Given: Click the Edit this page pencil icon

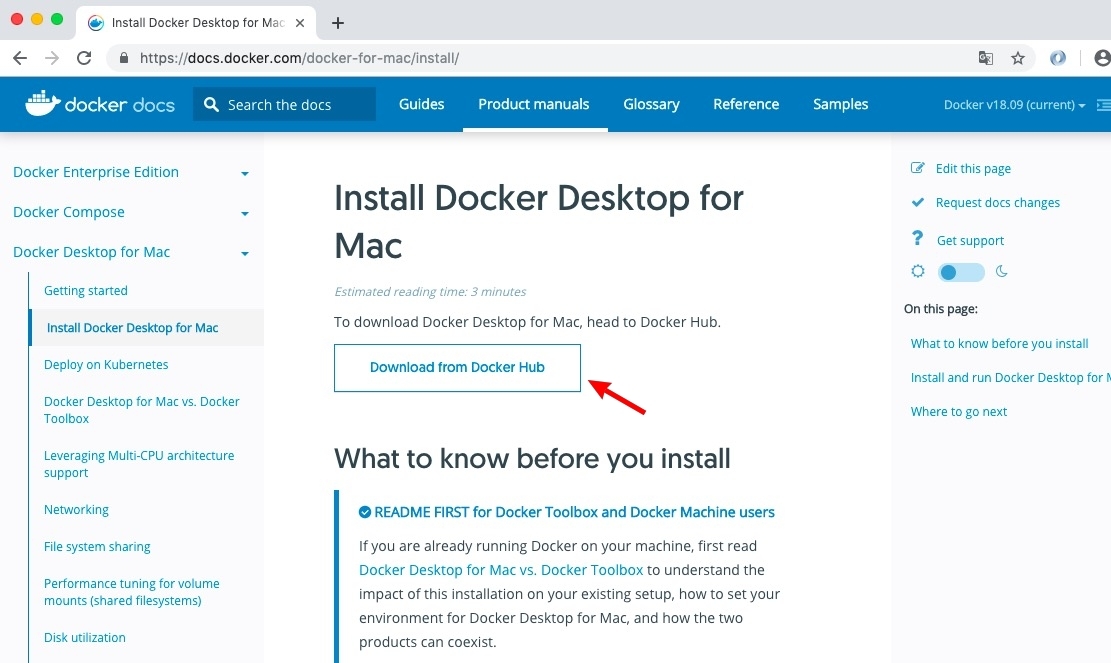Looking at the screenshot, I should (x=918, y=168).
